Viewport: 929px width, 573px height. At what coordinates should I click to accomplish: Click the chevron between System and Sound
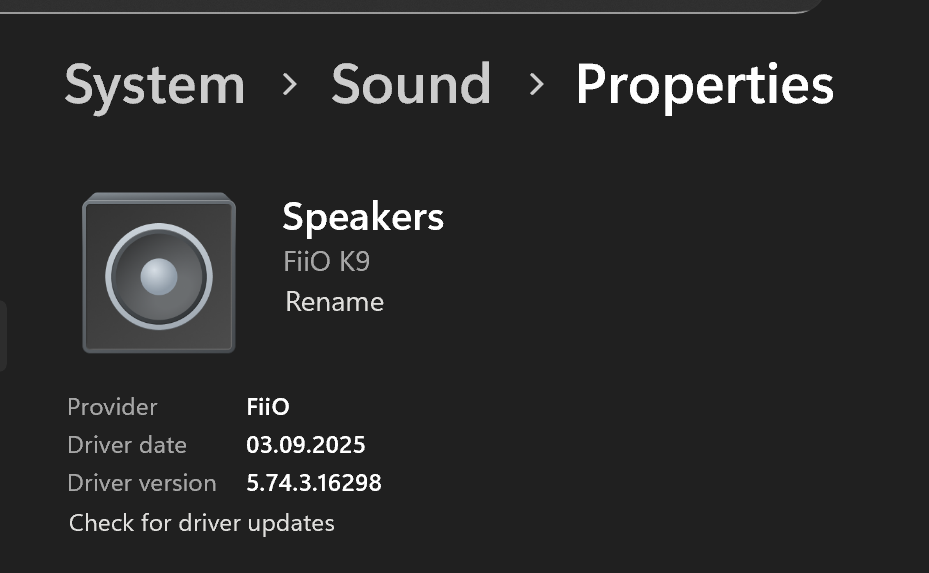click(289, 84)
